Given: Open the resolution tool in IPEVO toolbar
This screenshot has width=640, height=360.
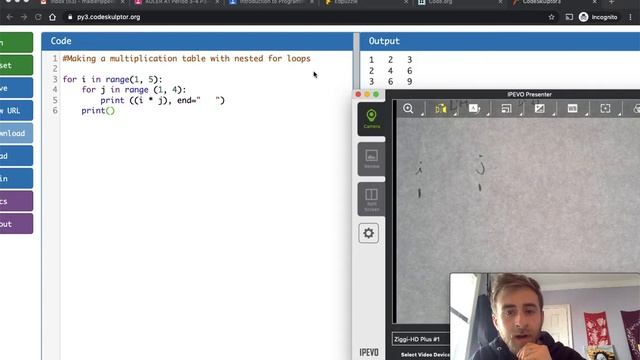Looking at the screenshot, I should [x=507, y=109].
